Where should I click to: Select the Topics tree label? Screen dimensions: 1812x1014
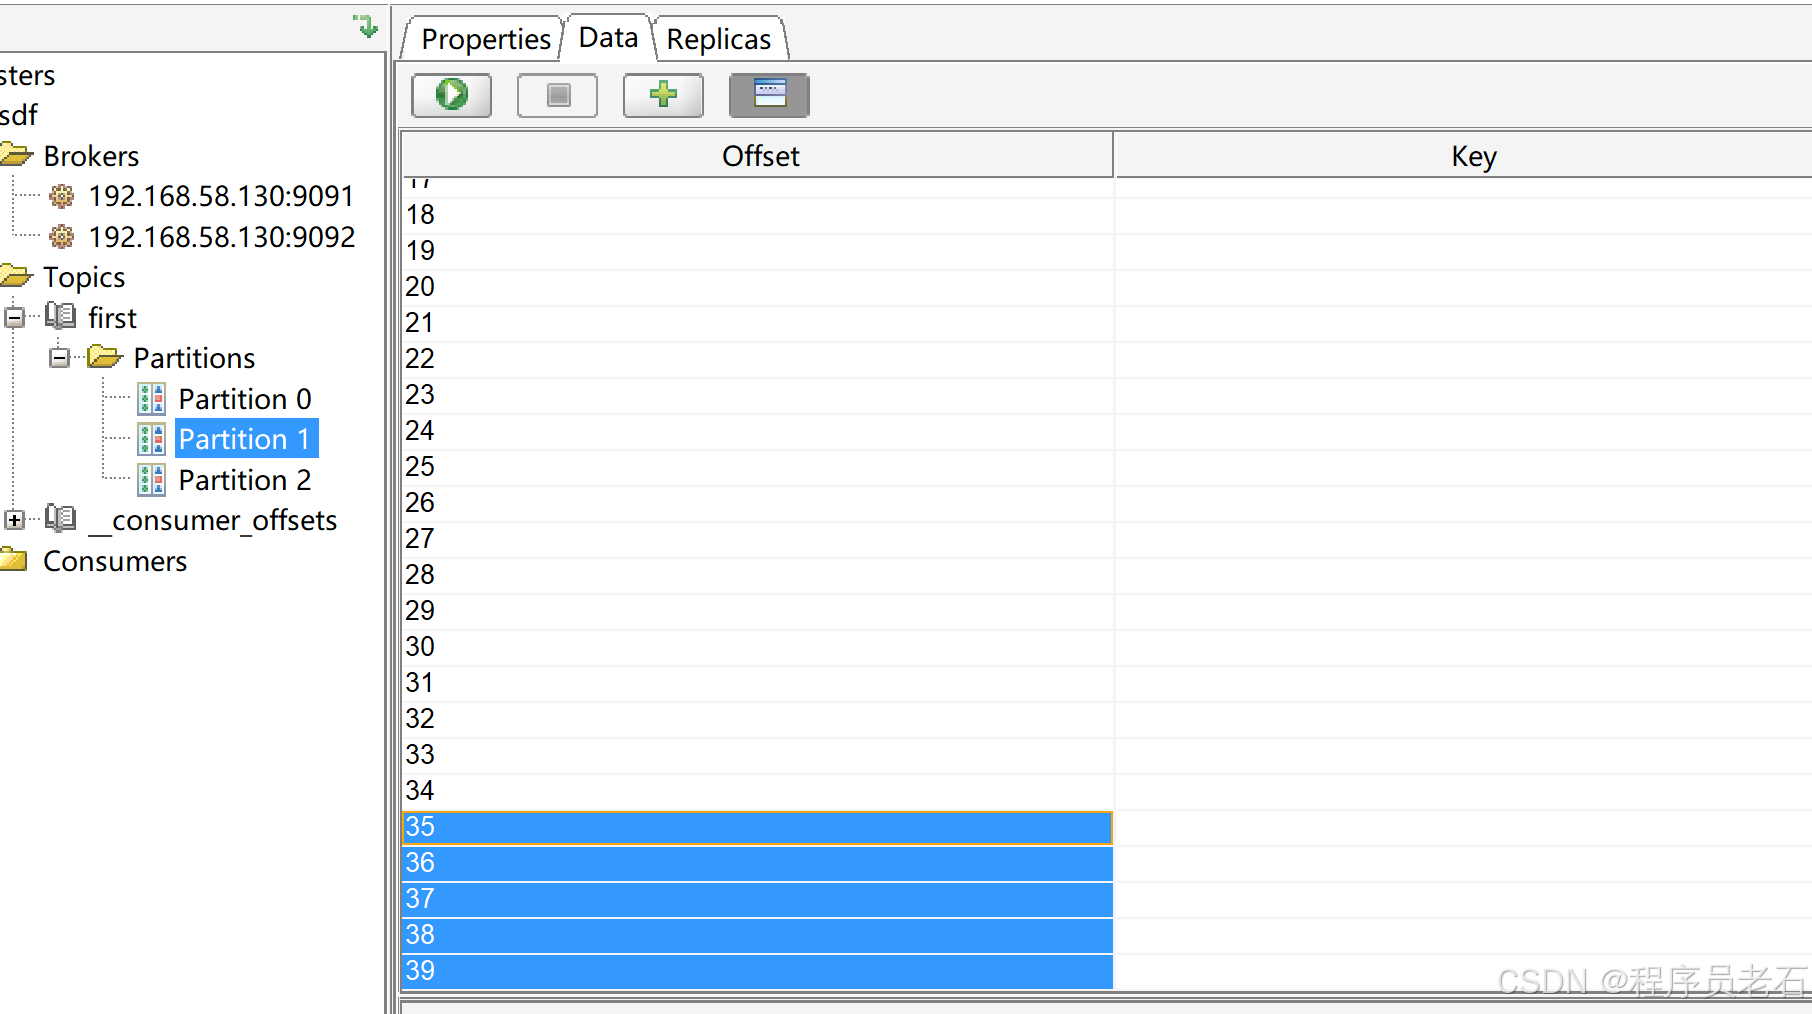point(84,277)
